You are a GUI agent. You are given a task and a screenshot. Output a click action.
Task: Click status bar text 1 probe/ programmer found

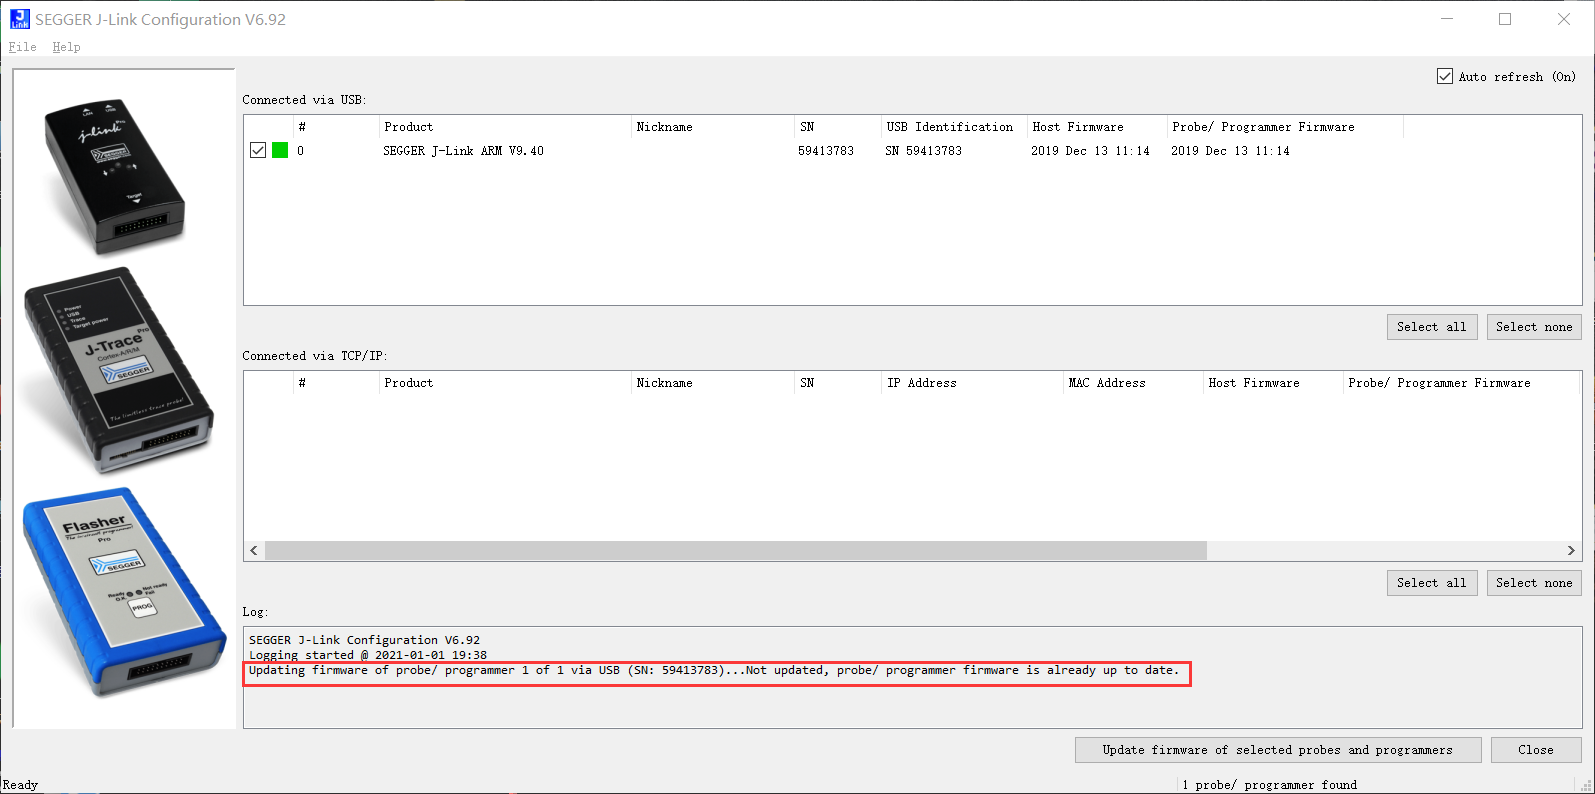(x=1269, y=785)
